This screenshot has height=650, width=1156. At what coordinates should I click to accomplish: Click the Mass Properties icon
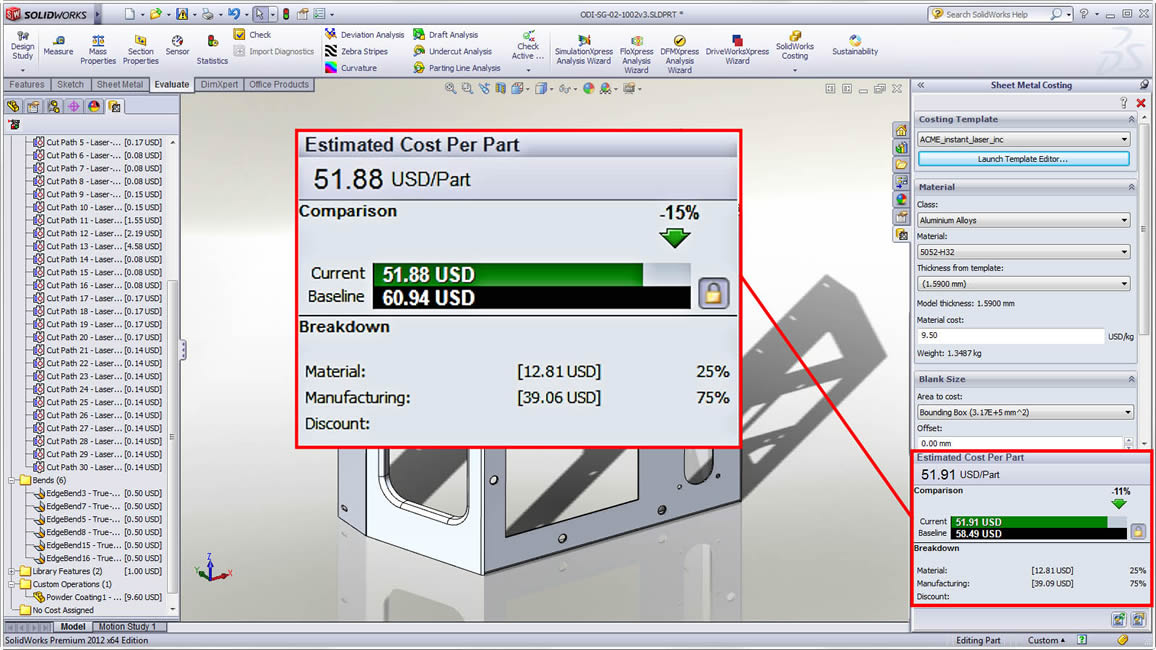pyautogui.click(x=98, y=45)
